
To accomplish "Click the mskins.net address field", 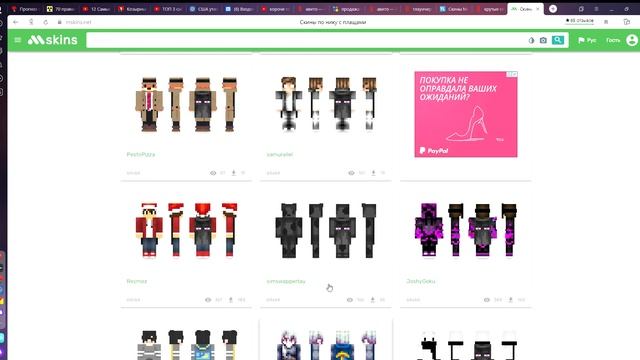I will [78, 22].
